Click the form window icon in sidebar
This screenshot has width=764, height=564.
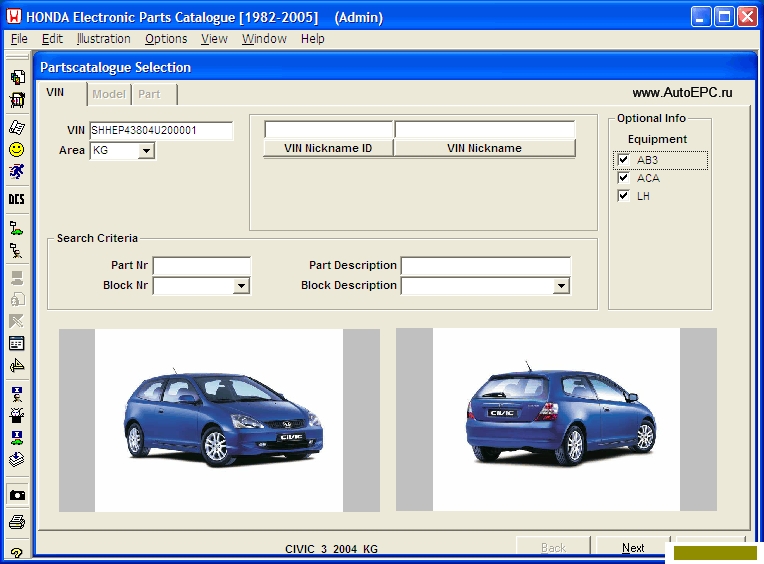(17, 343)
